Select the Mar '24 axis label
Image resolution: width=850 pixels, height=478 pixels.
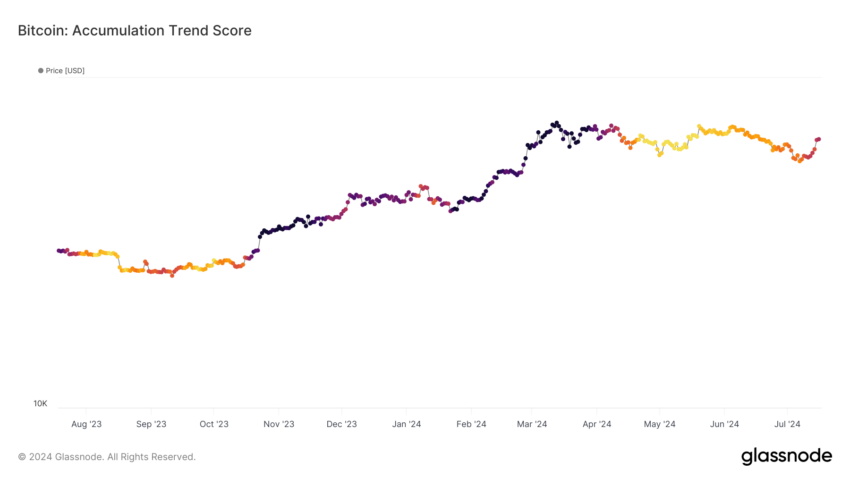click(532, 424)
